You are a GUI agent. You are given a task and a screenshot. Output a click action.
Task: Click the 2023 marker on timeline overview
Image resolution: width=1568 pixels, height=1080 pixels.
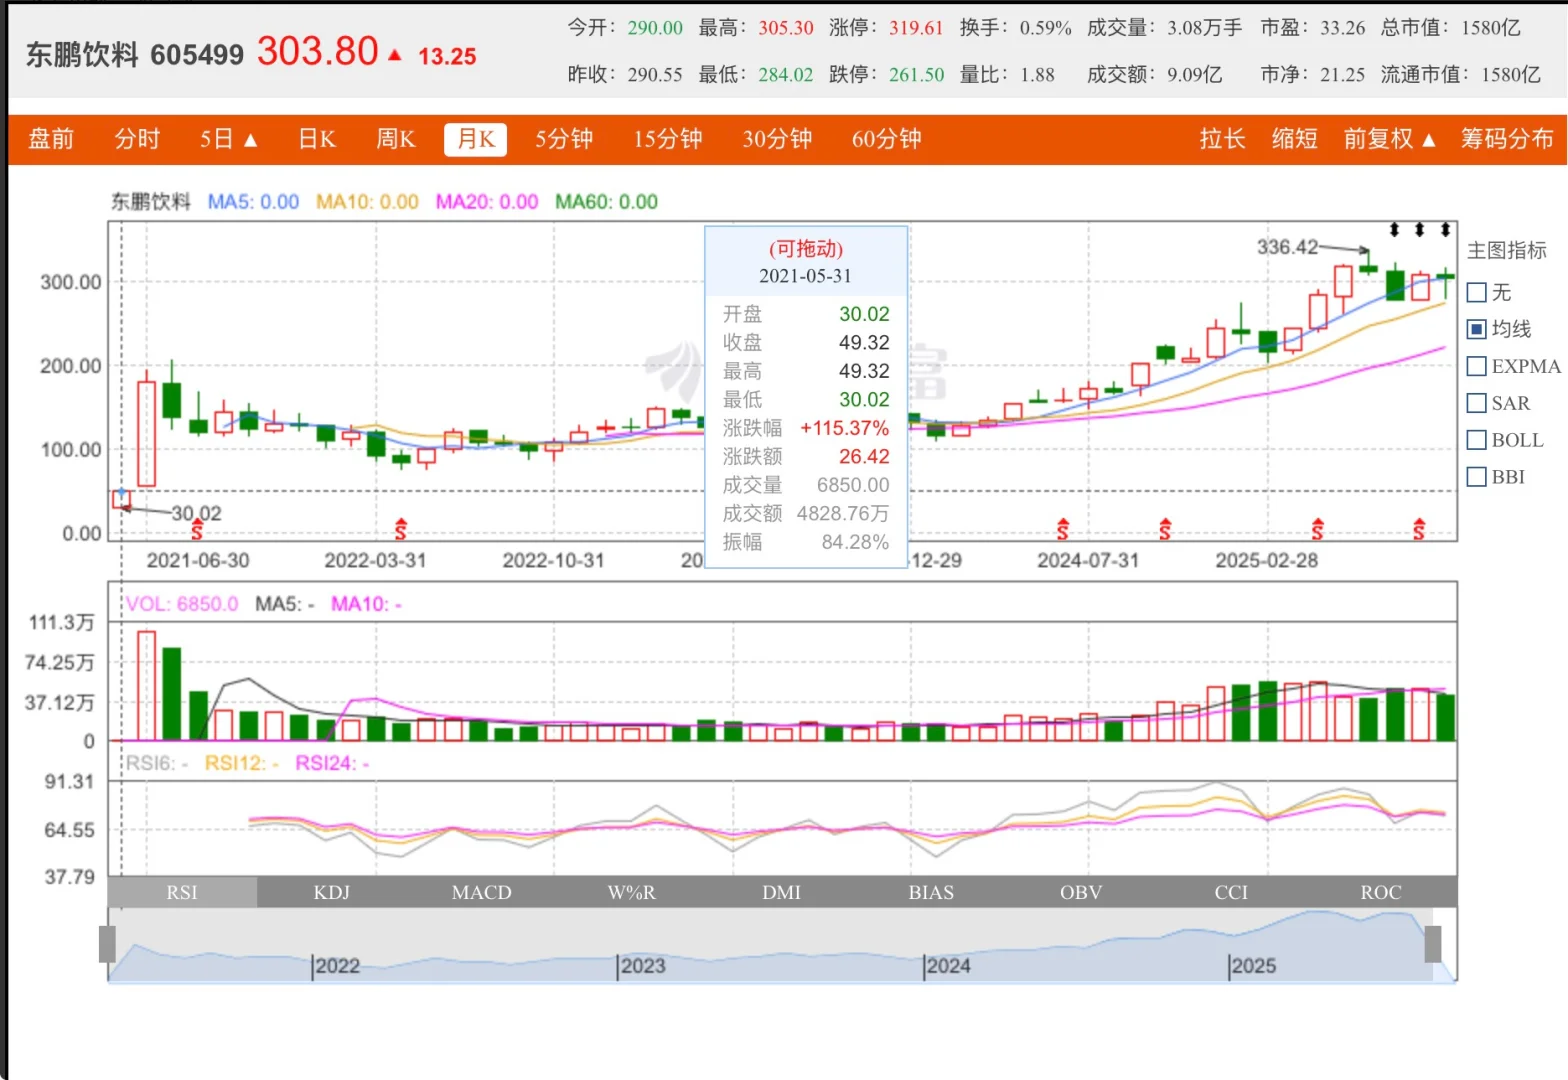click(x=643, y=966)
